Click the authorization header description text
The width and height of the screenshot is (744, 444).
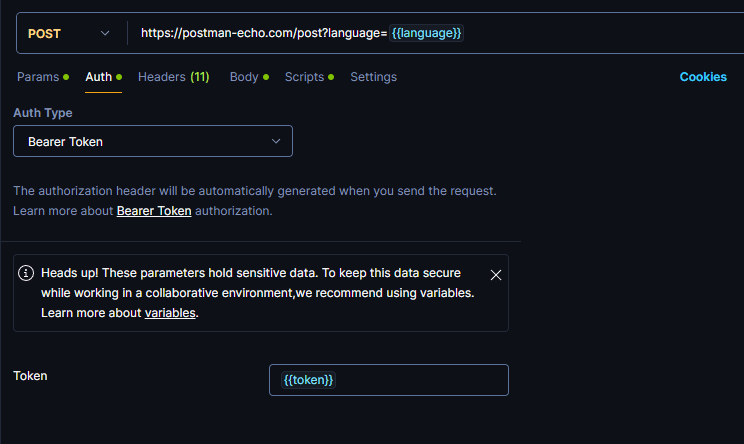tap(254, 190)
